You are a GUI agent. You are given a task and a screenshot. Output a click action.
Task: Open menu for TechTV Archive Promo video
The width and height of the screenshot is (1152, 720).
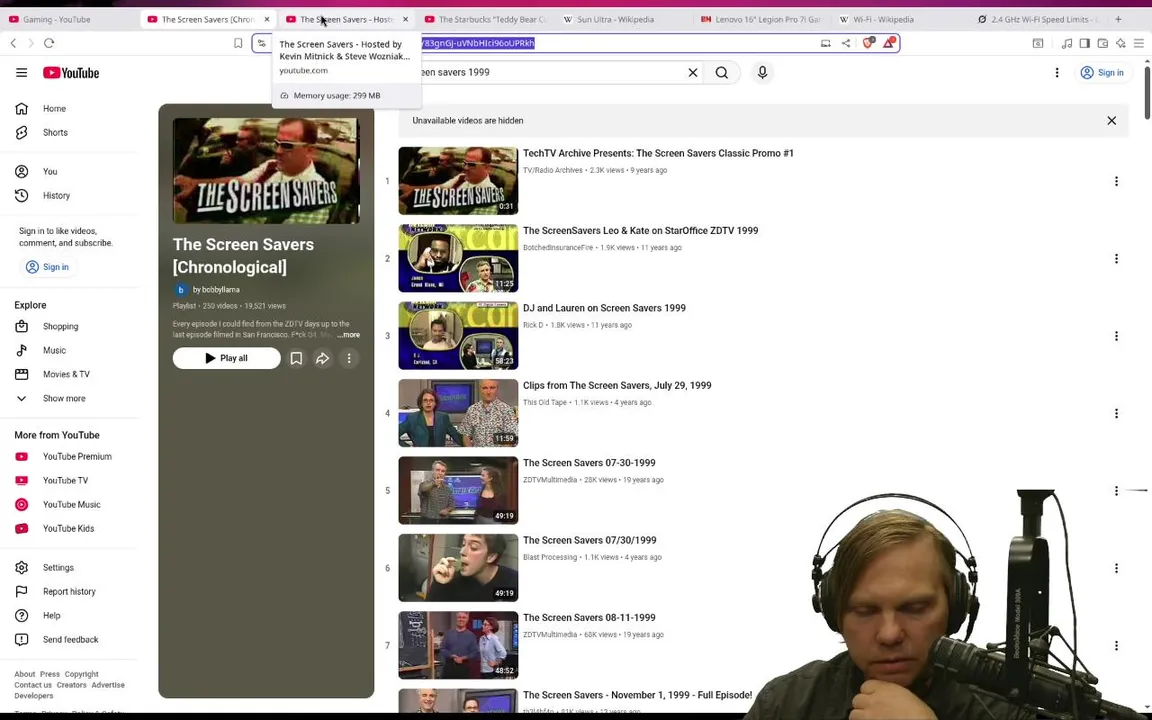[1116, 181]
